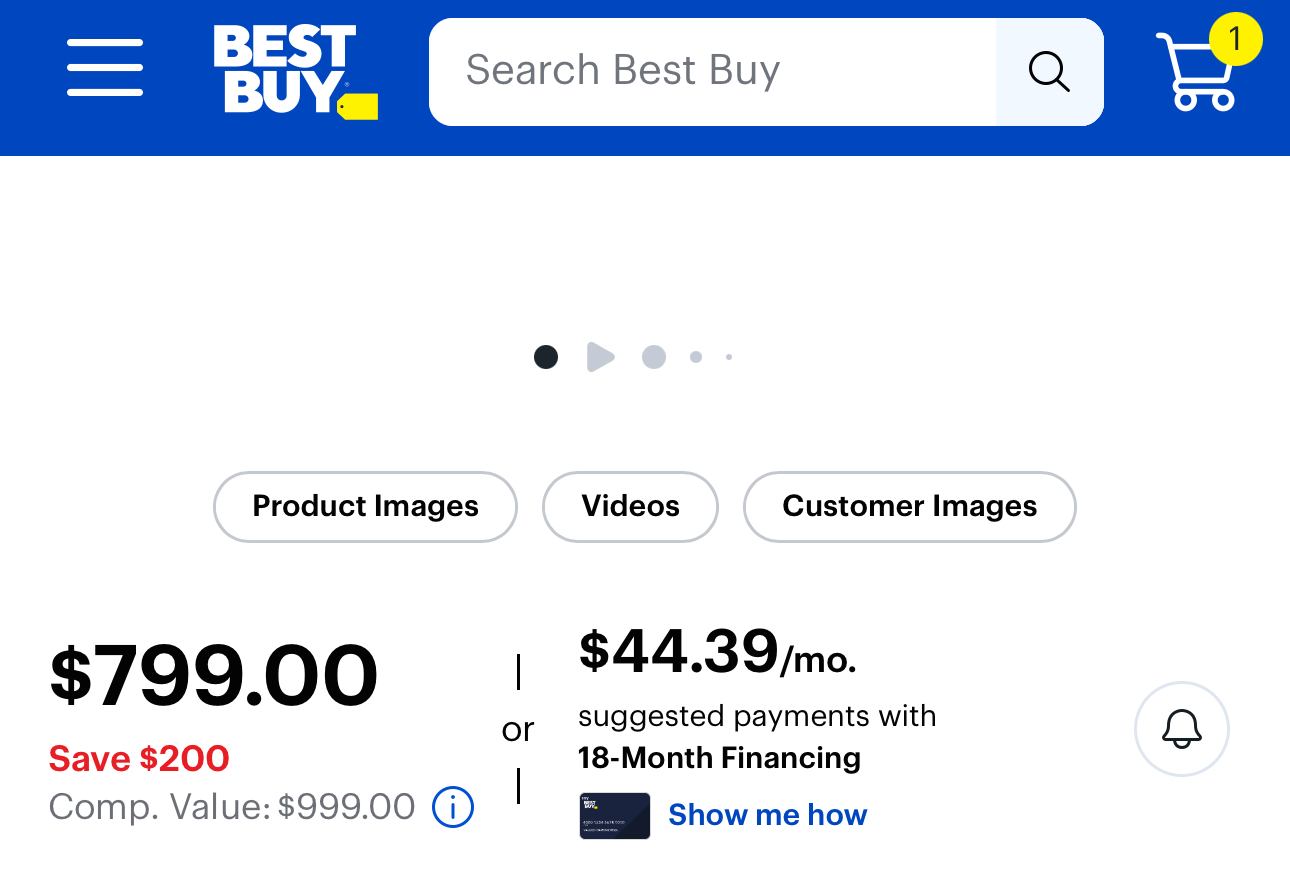This screenshot has height=887, width=1290.
Task: Click the price drop notification bell
Action: [x=1181, y=729]
